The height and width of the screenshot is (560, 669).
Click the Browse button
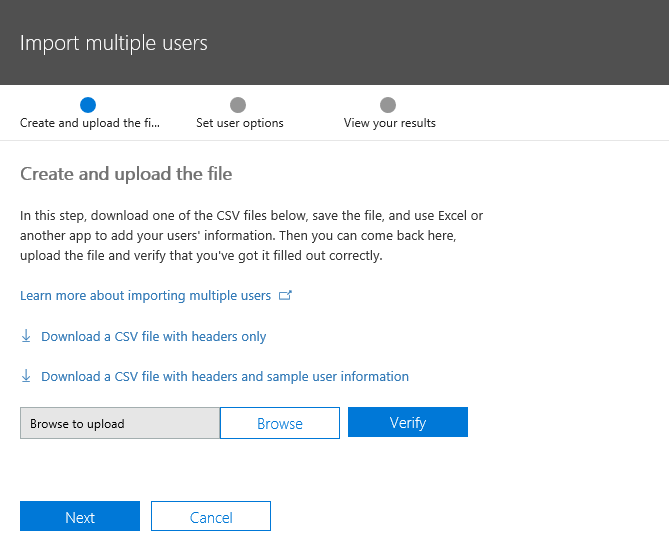point(280,423)
